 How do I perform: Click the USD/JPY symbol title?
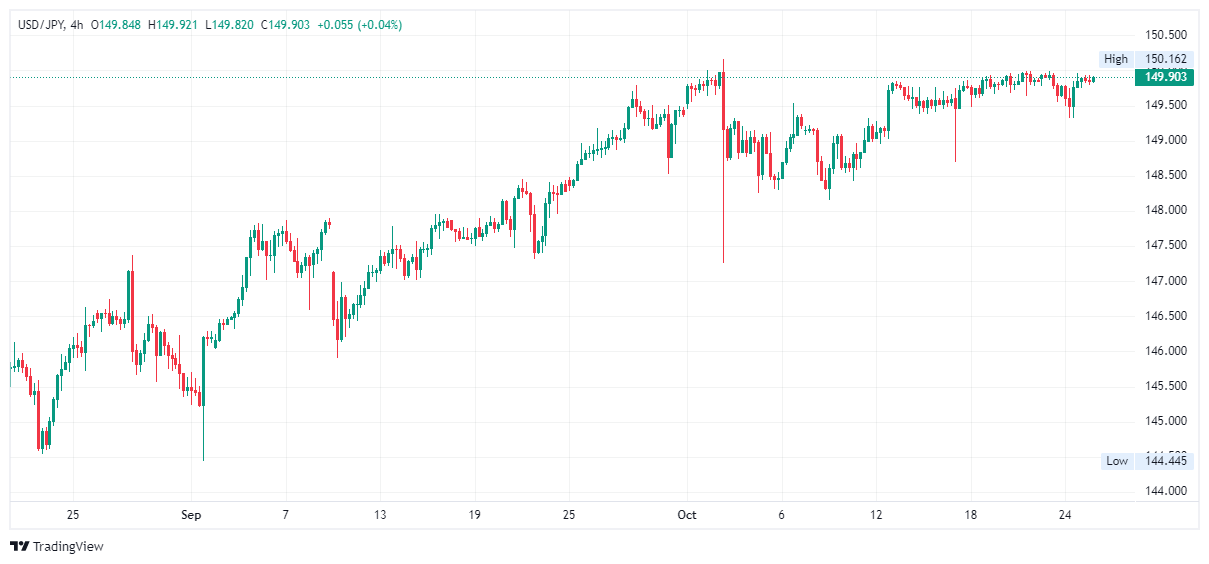pyautogui.click(x=42, y=25)
